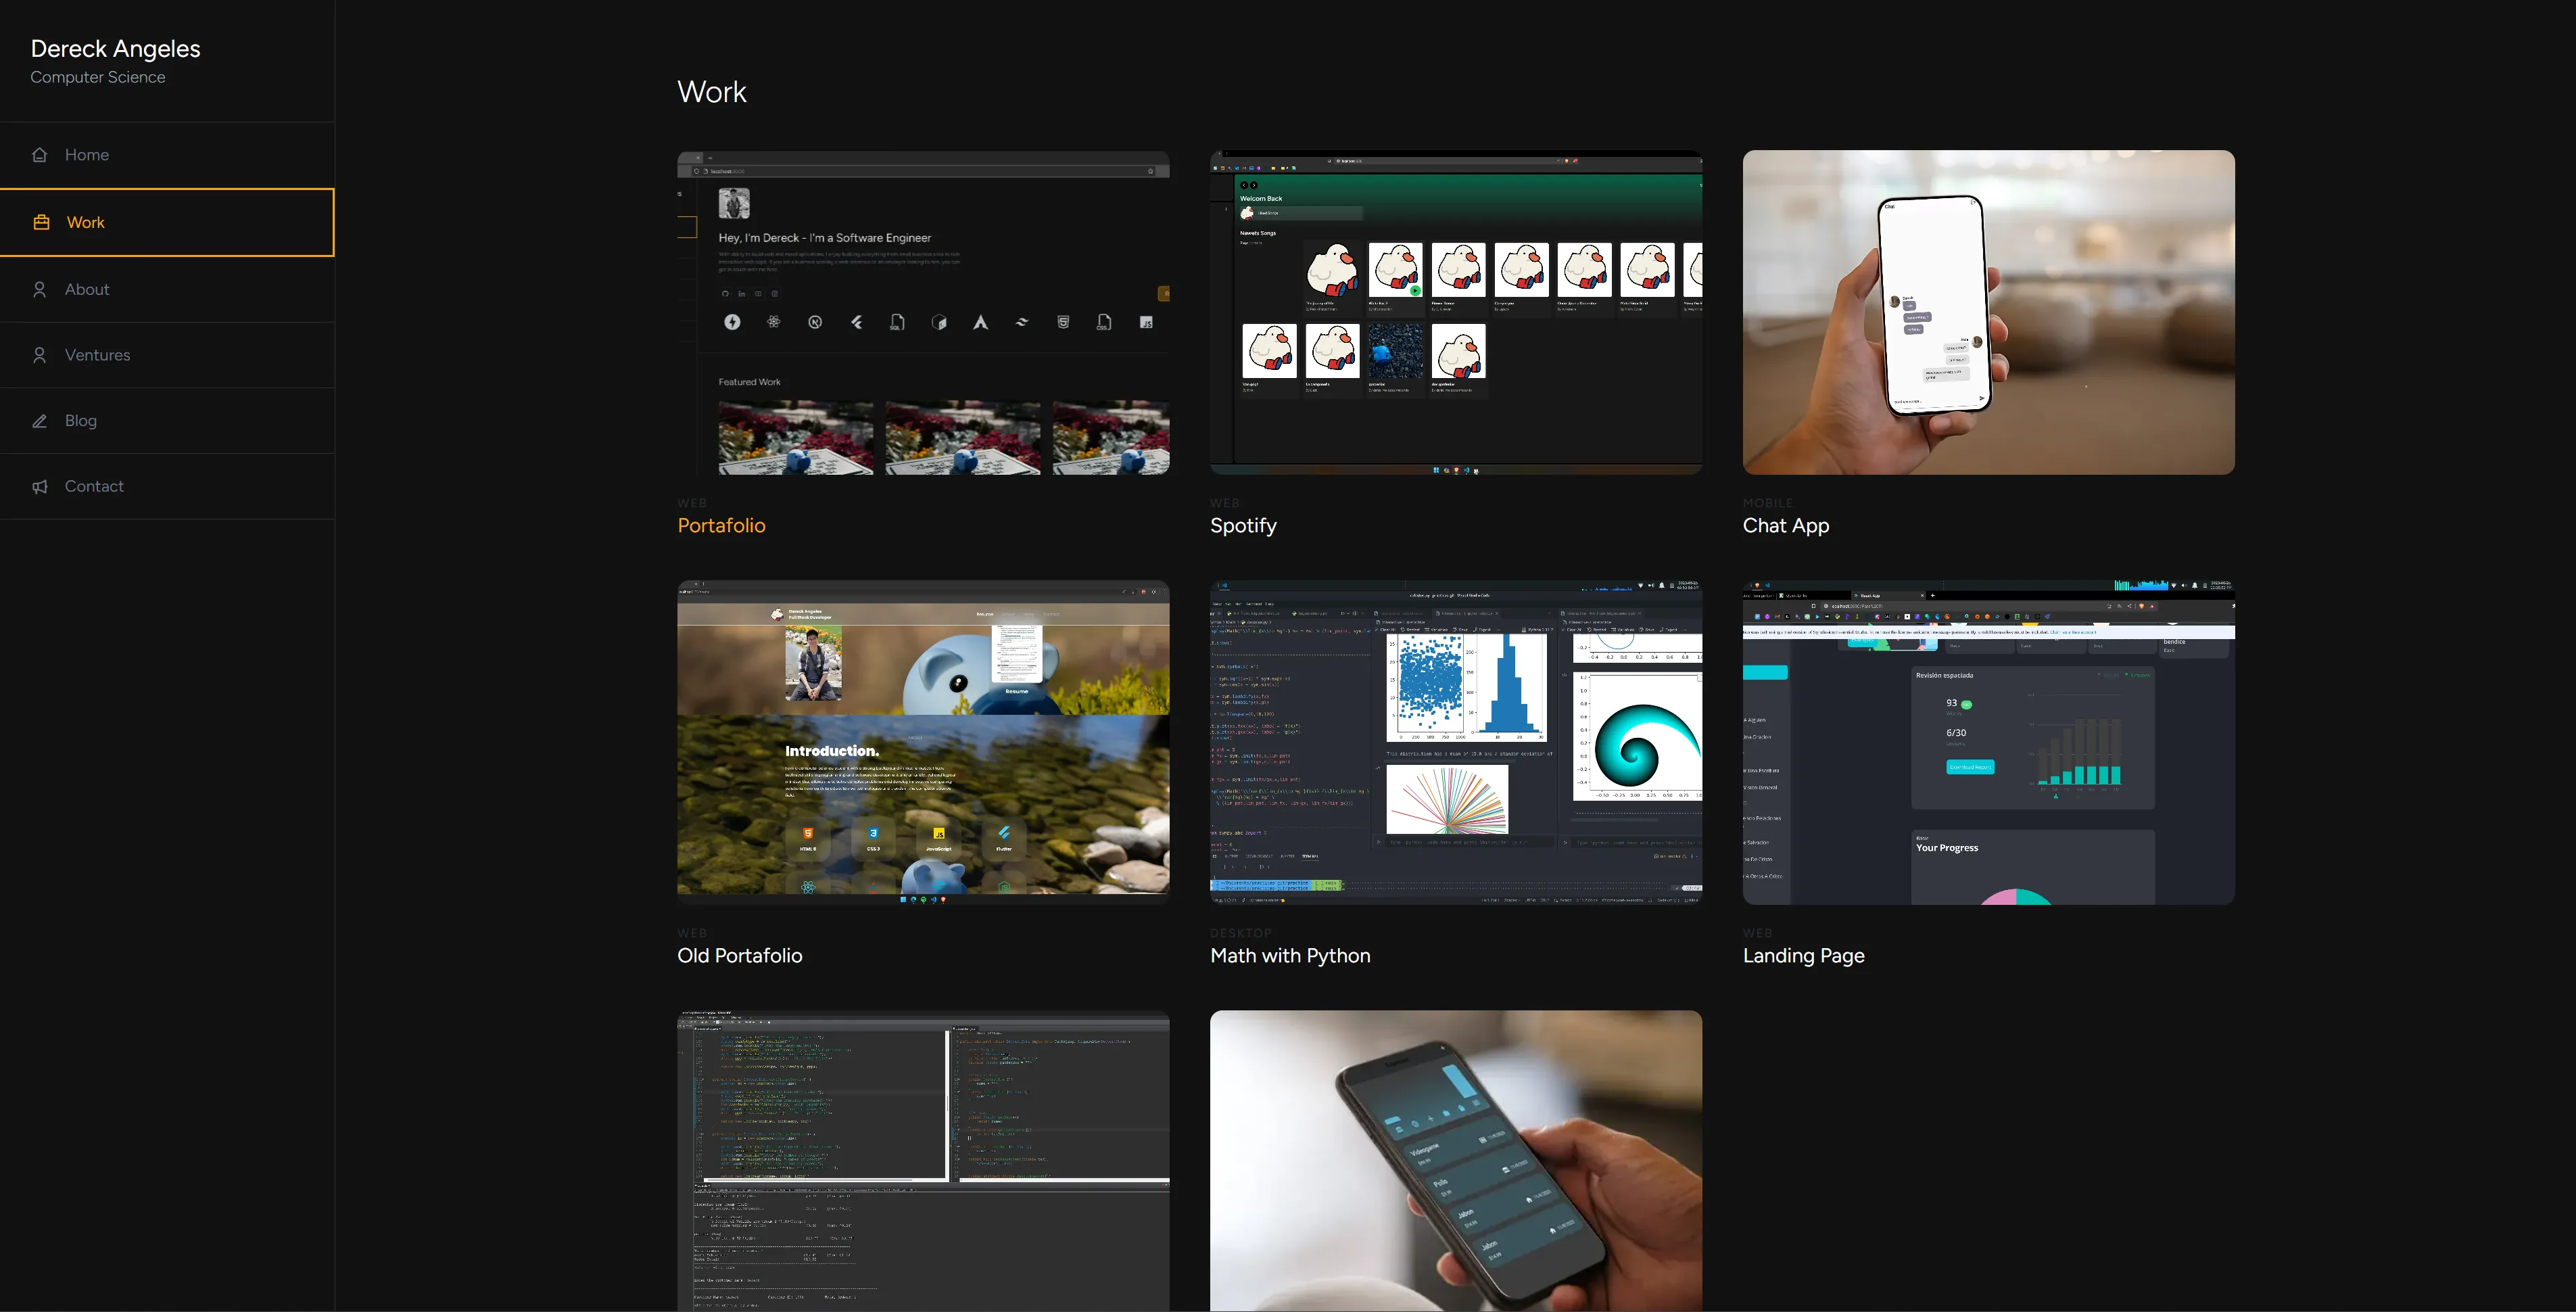The image size is (2576, 1312).
Task: Open the Spotify project screenshot thumbnail
Action: (1456, 312)
